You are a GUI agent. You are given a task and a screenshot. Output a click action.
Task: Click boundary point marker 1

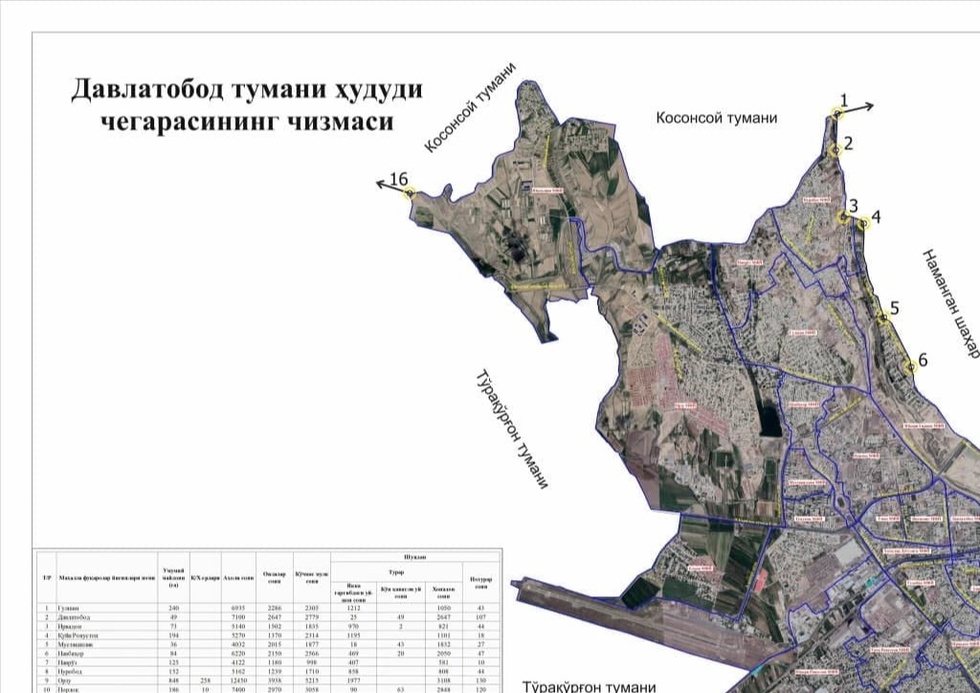coord(837,114)
